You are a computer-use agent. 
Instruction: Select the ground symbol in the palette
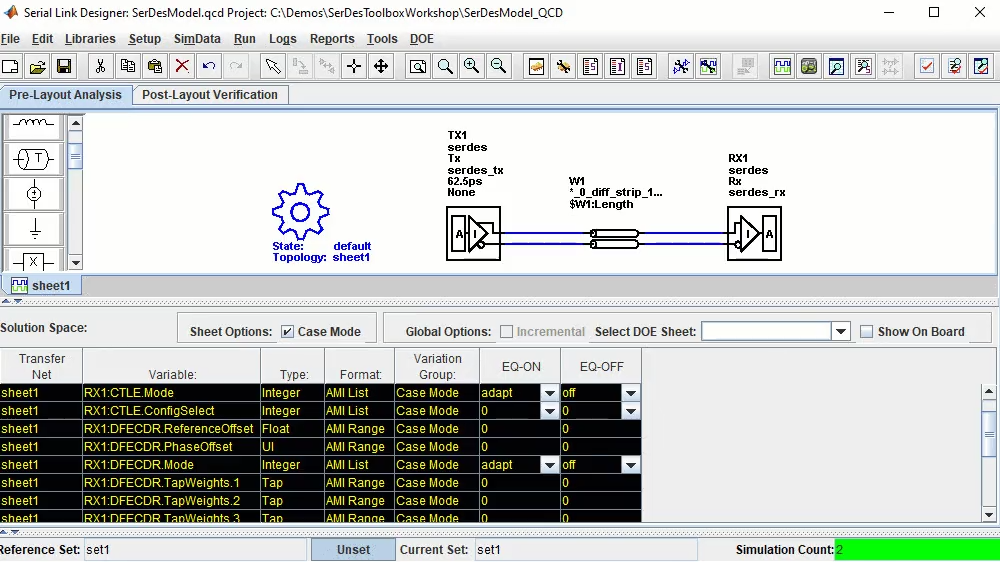click(x=34, y=228)
